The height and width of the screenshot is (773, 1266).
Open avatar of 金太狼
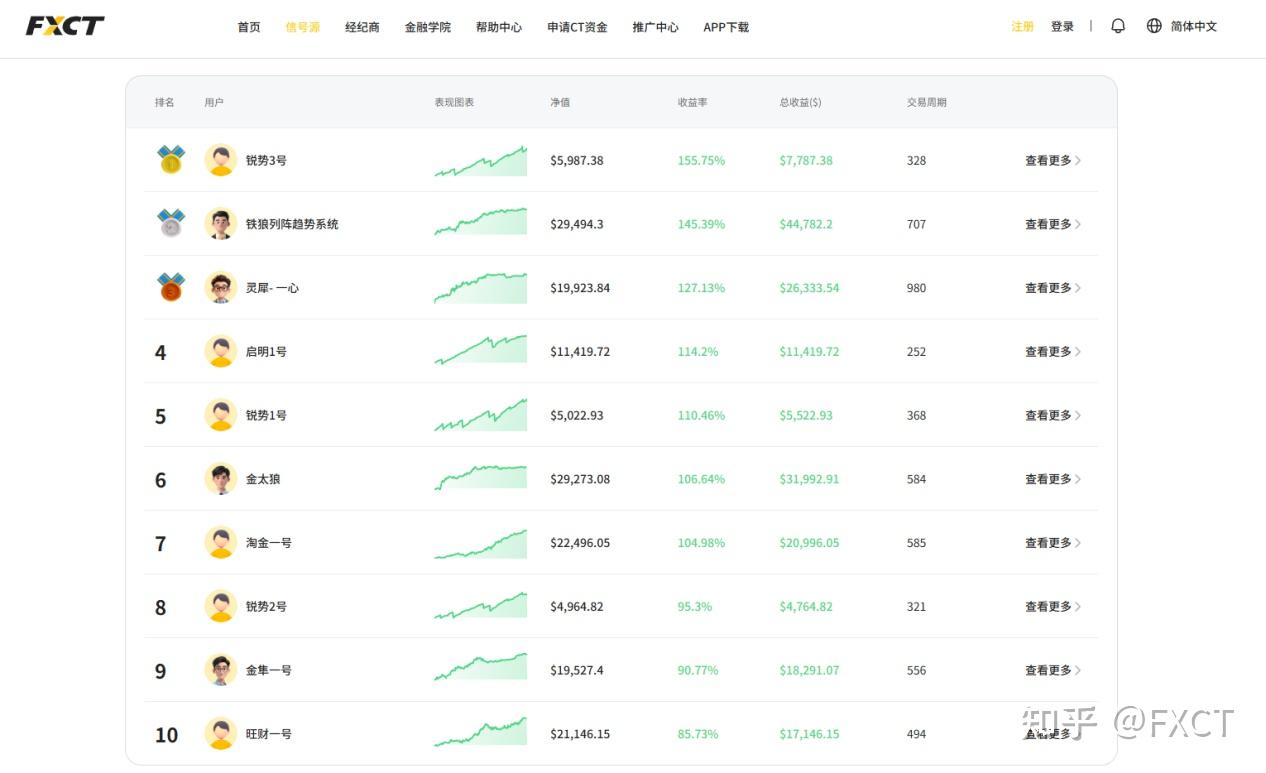[x=220, y=478]
